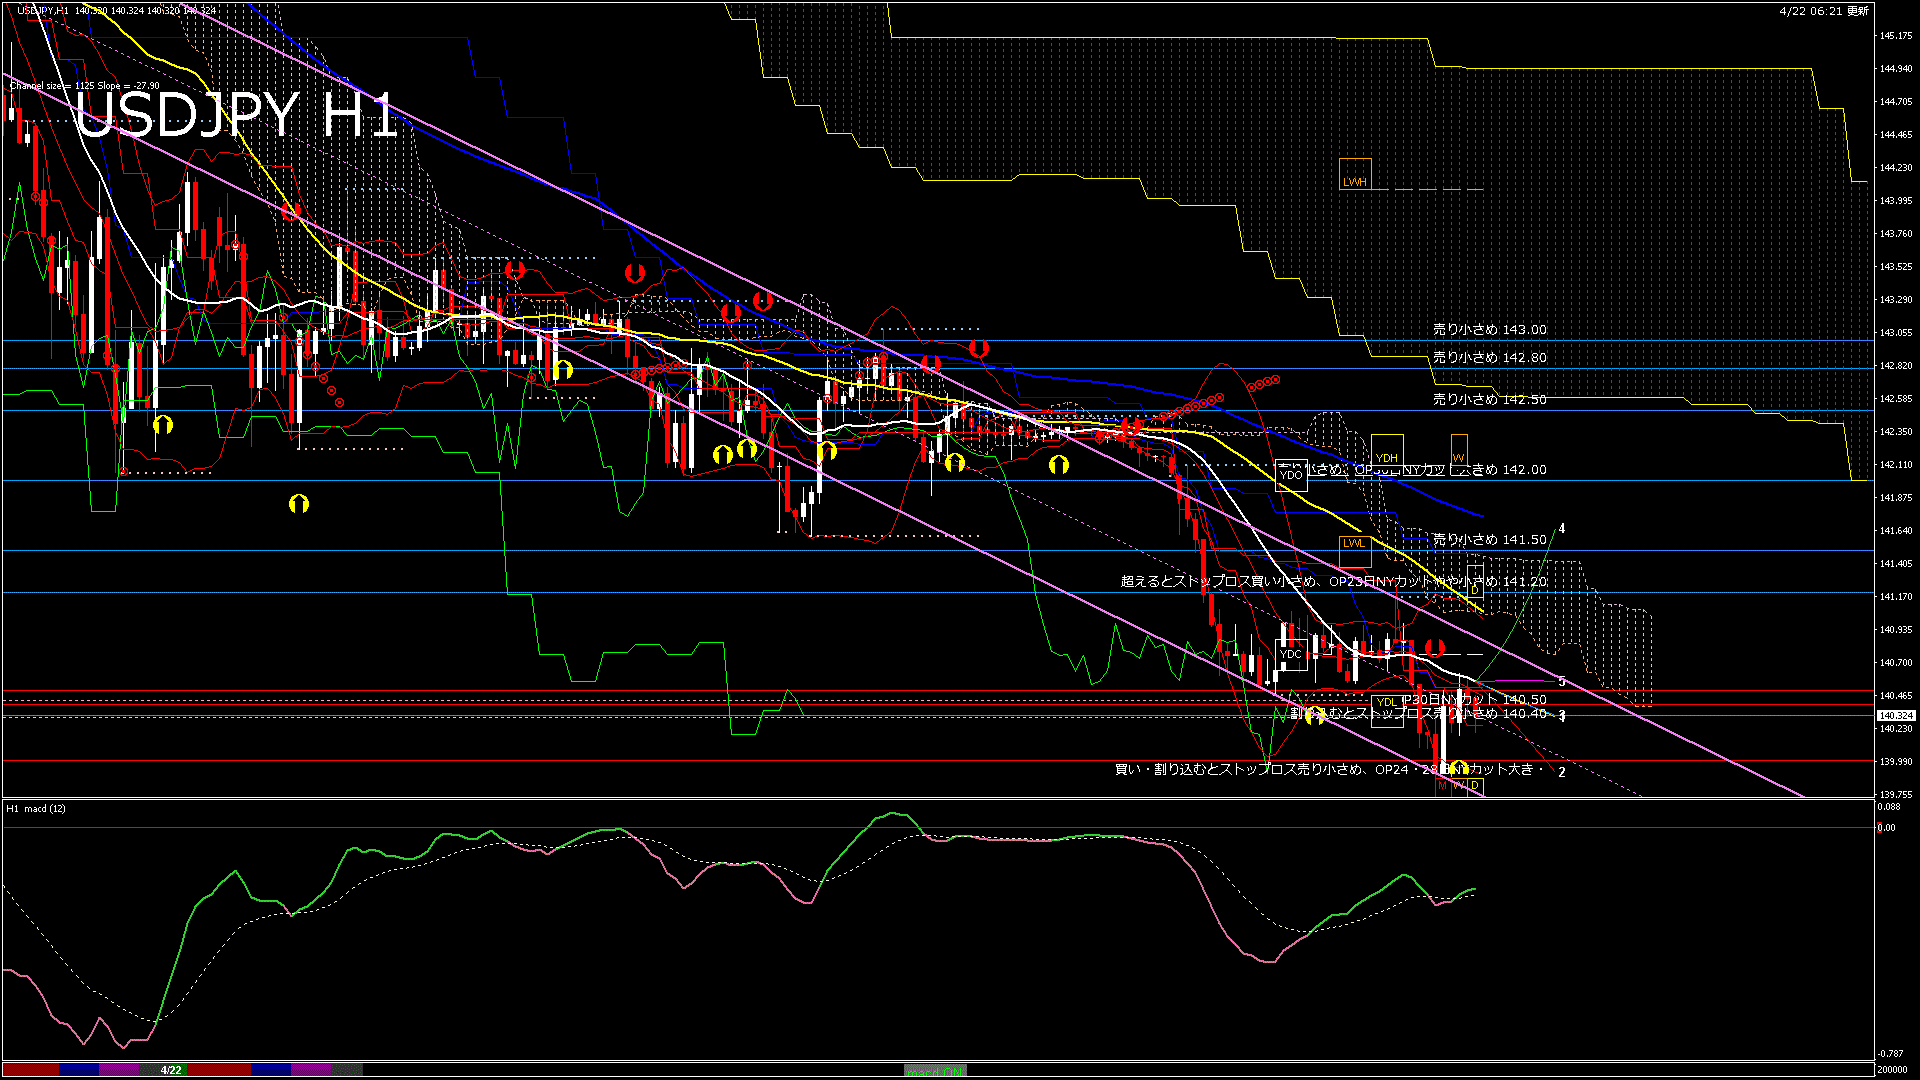Select the YDH yesterday-high marker box

pos(1386,451)
